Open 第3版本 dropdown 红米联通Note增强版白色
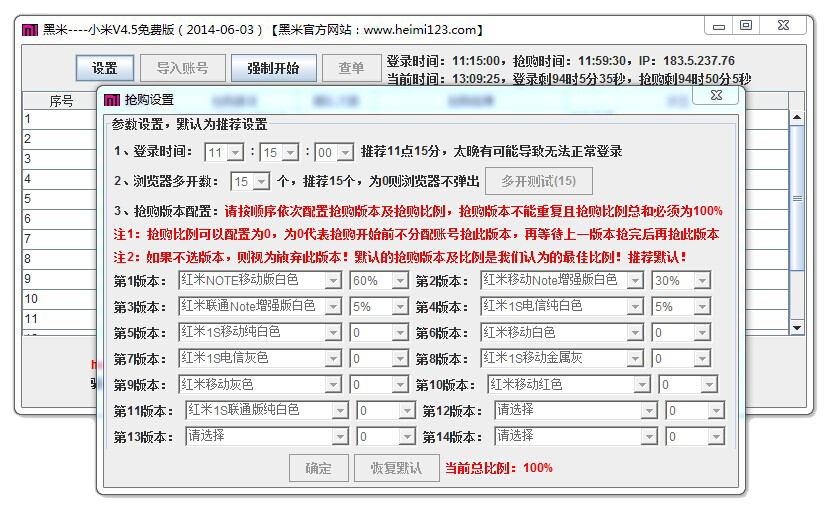Image resolution: width=828 pixels, height=509 pixels. click(x=260, y=306)
